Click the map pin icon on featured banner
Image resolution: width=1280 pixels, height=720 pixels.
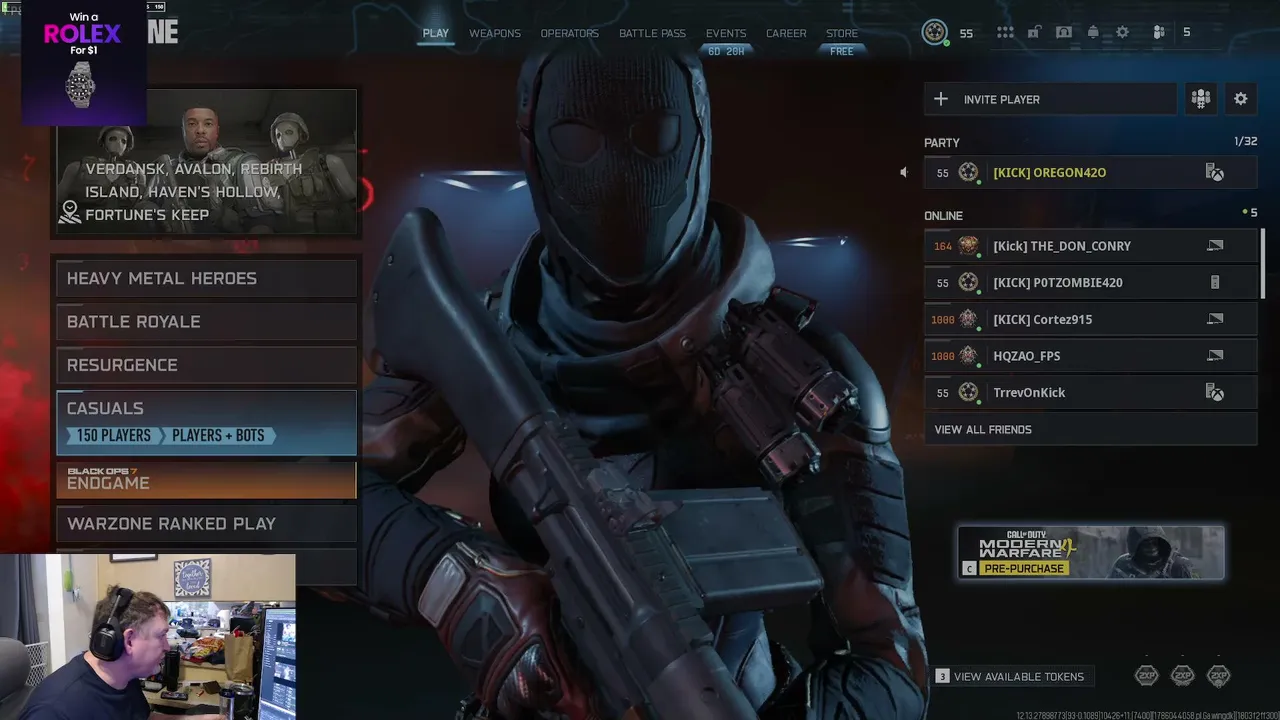tap(70, 212)
